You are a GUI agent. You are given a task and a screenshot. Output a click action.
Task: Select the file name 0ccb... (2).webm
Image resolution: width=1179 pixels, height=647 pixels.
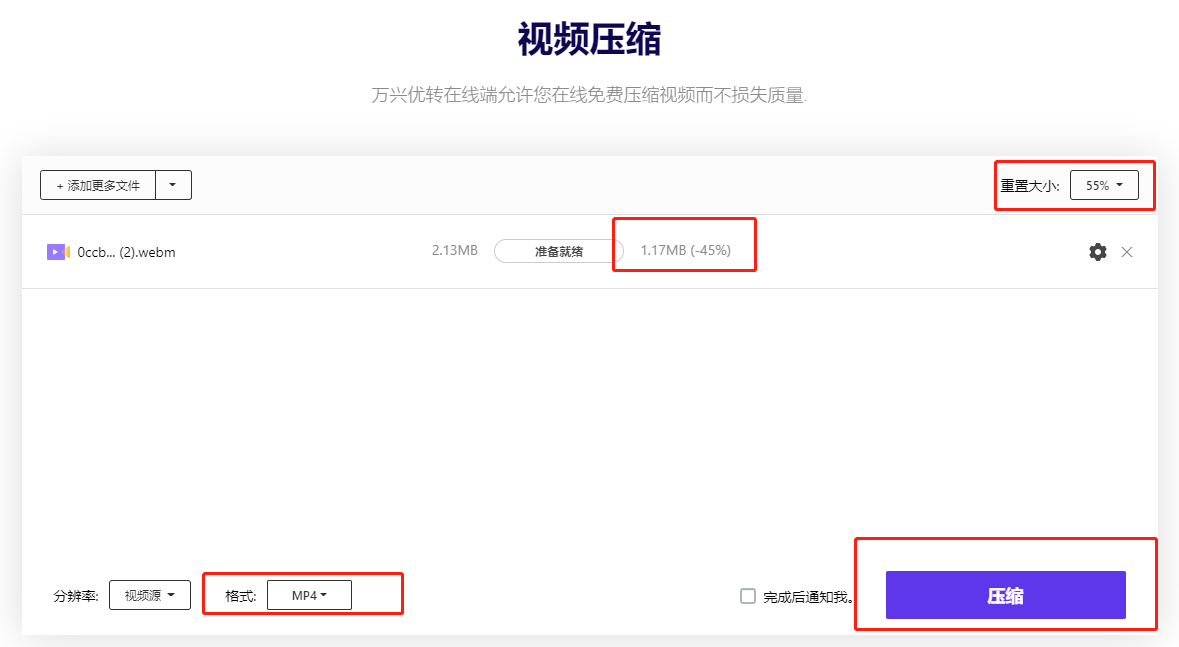coord(126,252)
